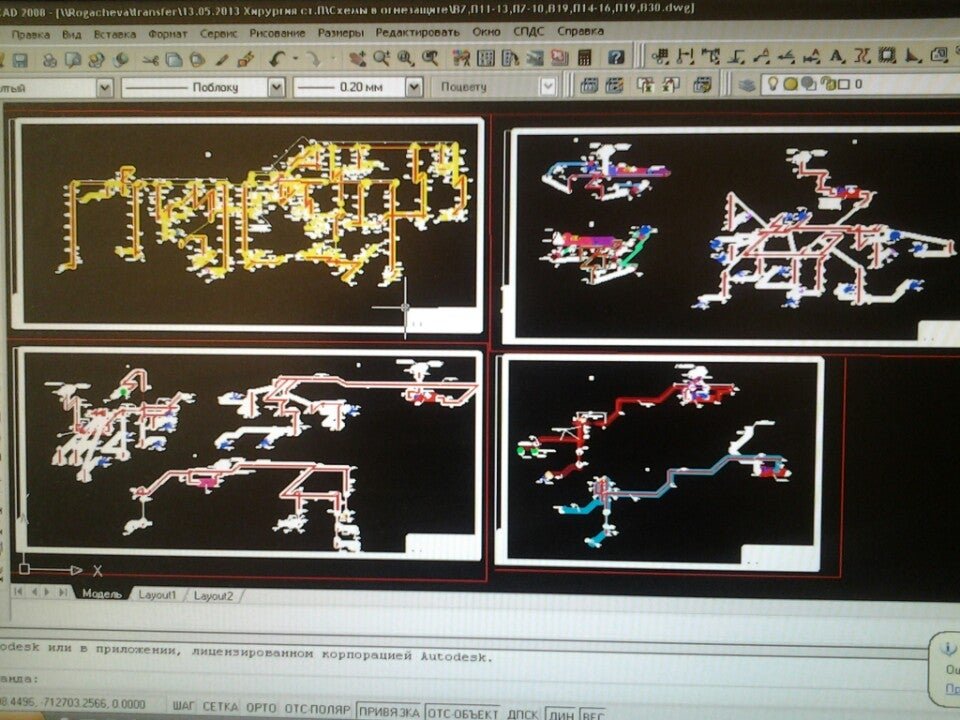This screenshot has height=720, width=960.
Task: Expand the 0.20 мм lineweight dropdown
Action: [413, 87]
